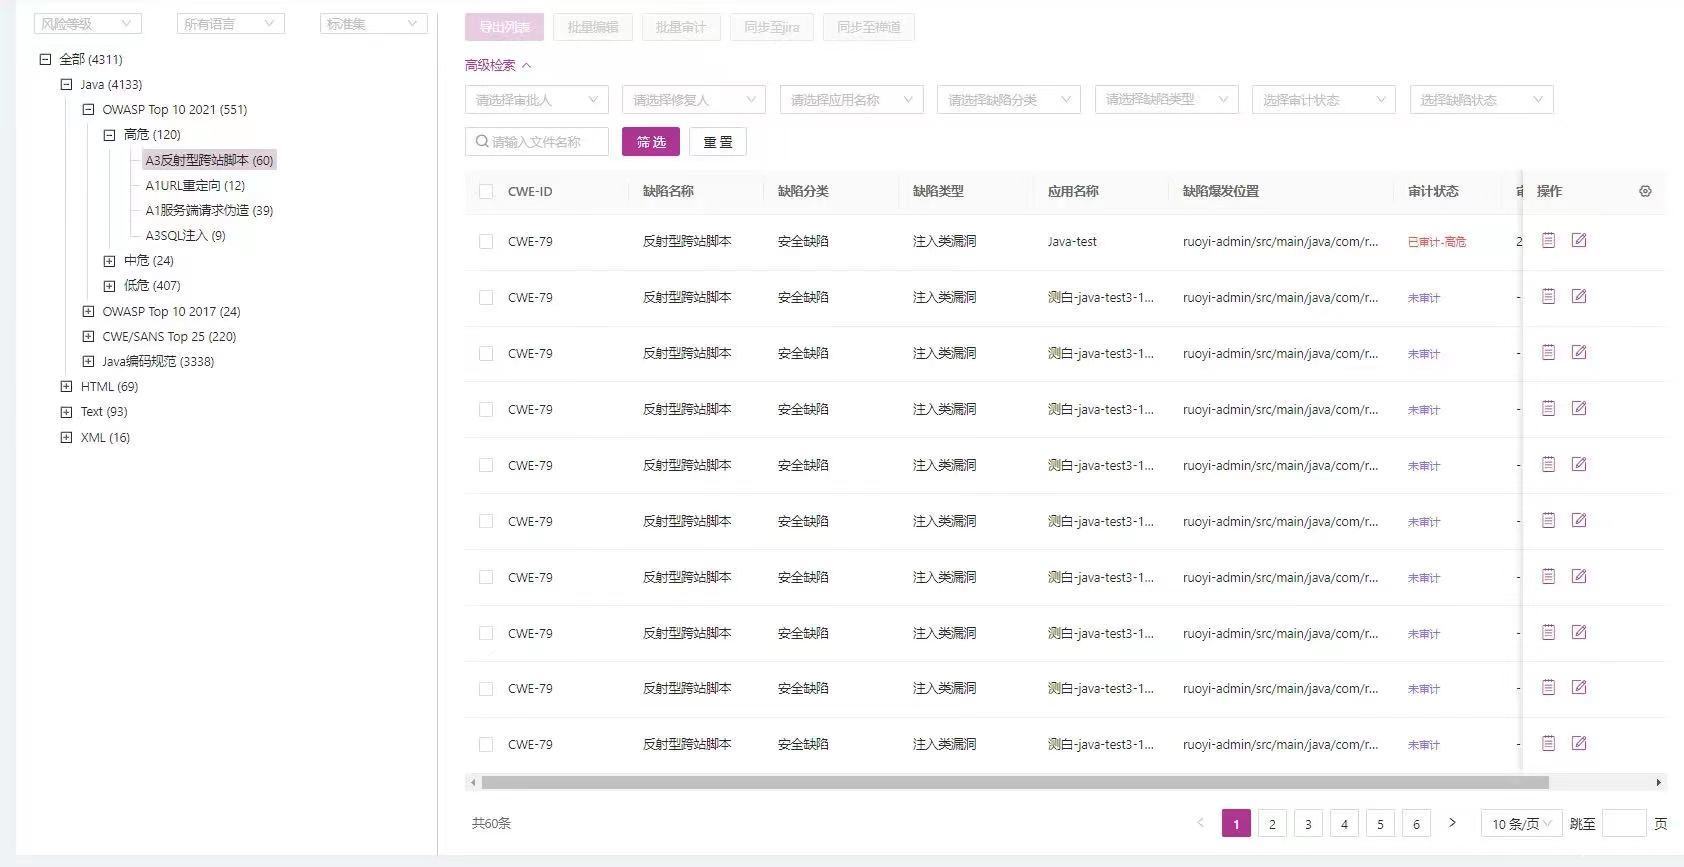This screenshot has height=867, width=1684.
Task: Click the 重置 reset button
Action: tap(717, 142)
